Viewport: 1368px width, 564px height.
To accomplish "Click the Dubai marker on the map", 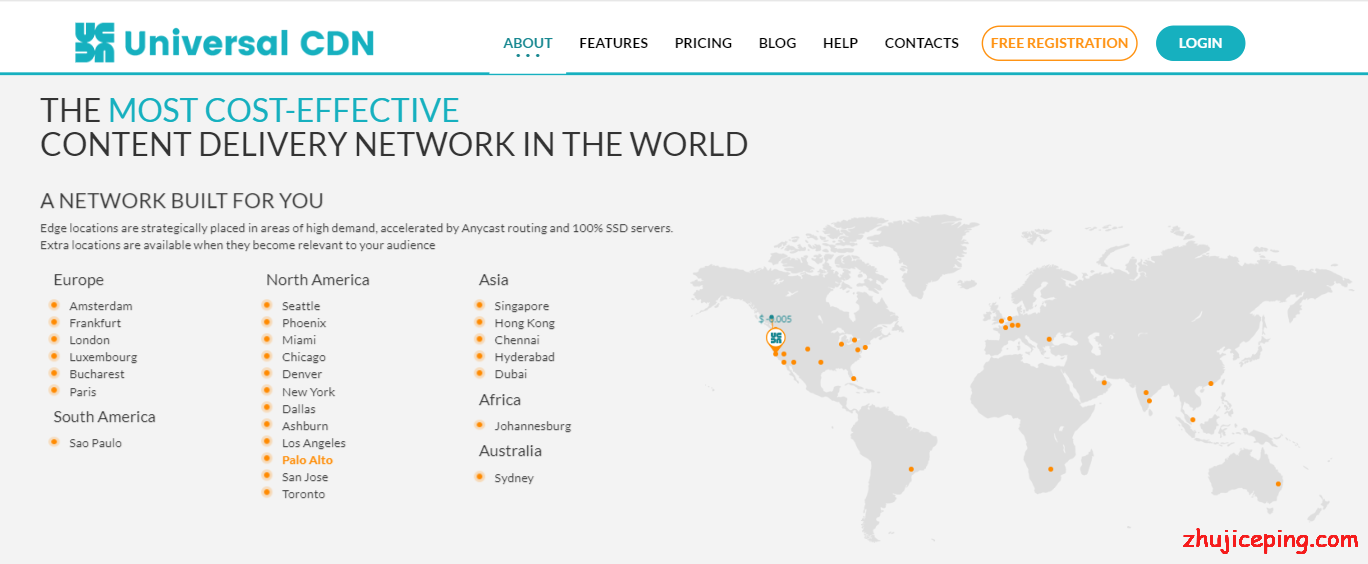I will [1104, 382].
